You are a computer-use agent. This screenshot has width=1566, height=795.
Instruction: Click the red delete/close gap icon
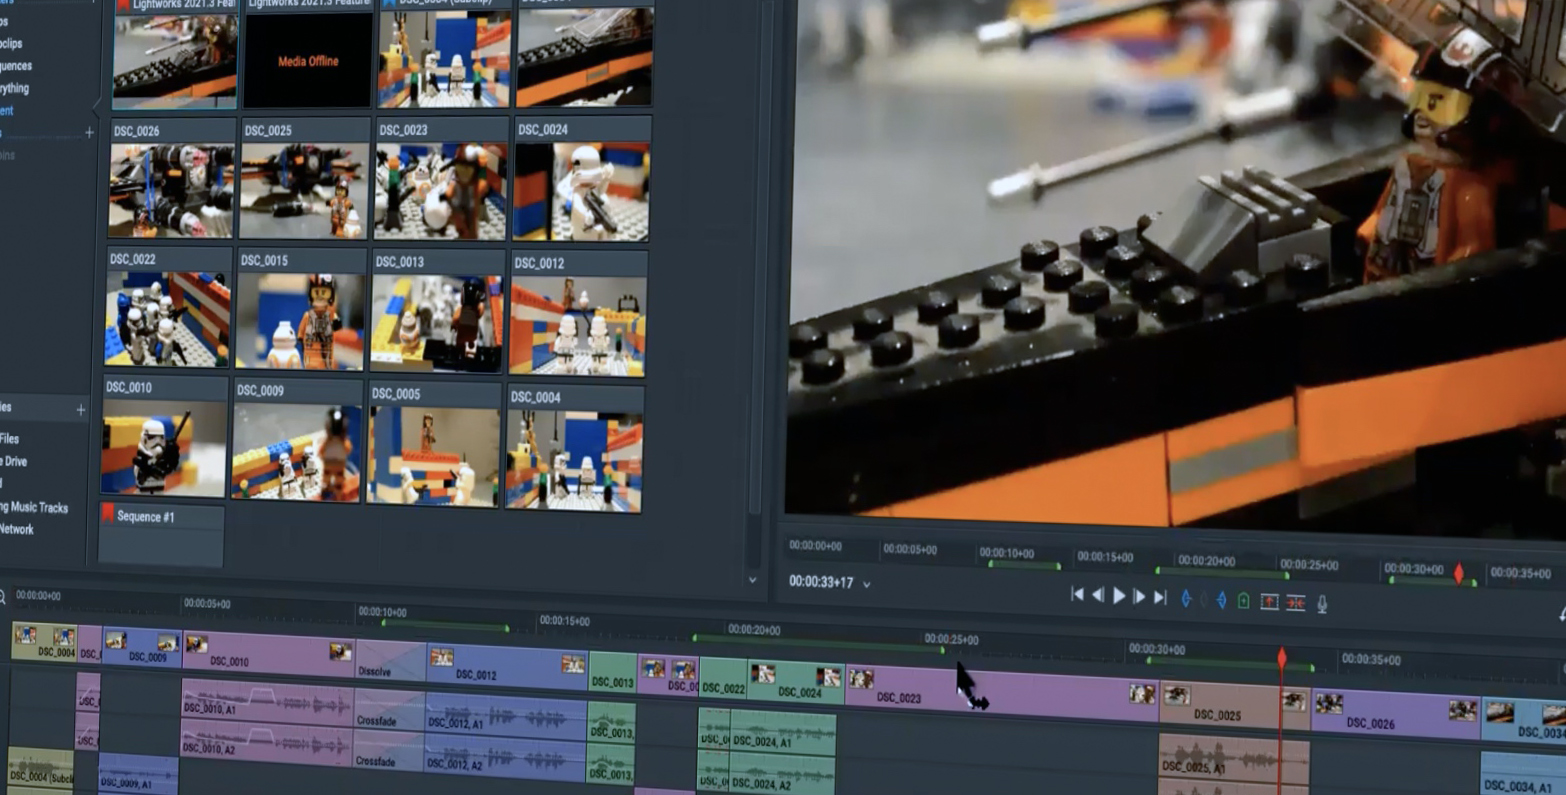point(1296,603)
